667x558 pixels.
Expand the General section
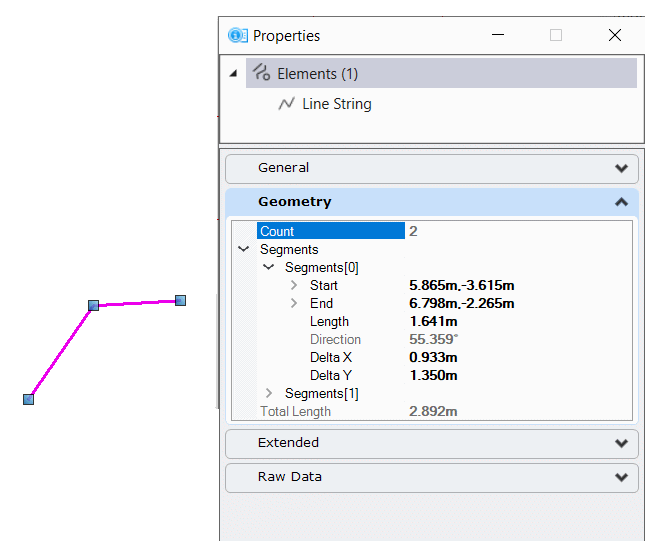(x=432, y=168)
